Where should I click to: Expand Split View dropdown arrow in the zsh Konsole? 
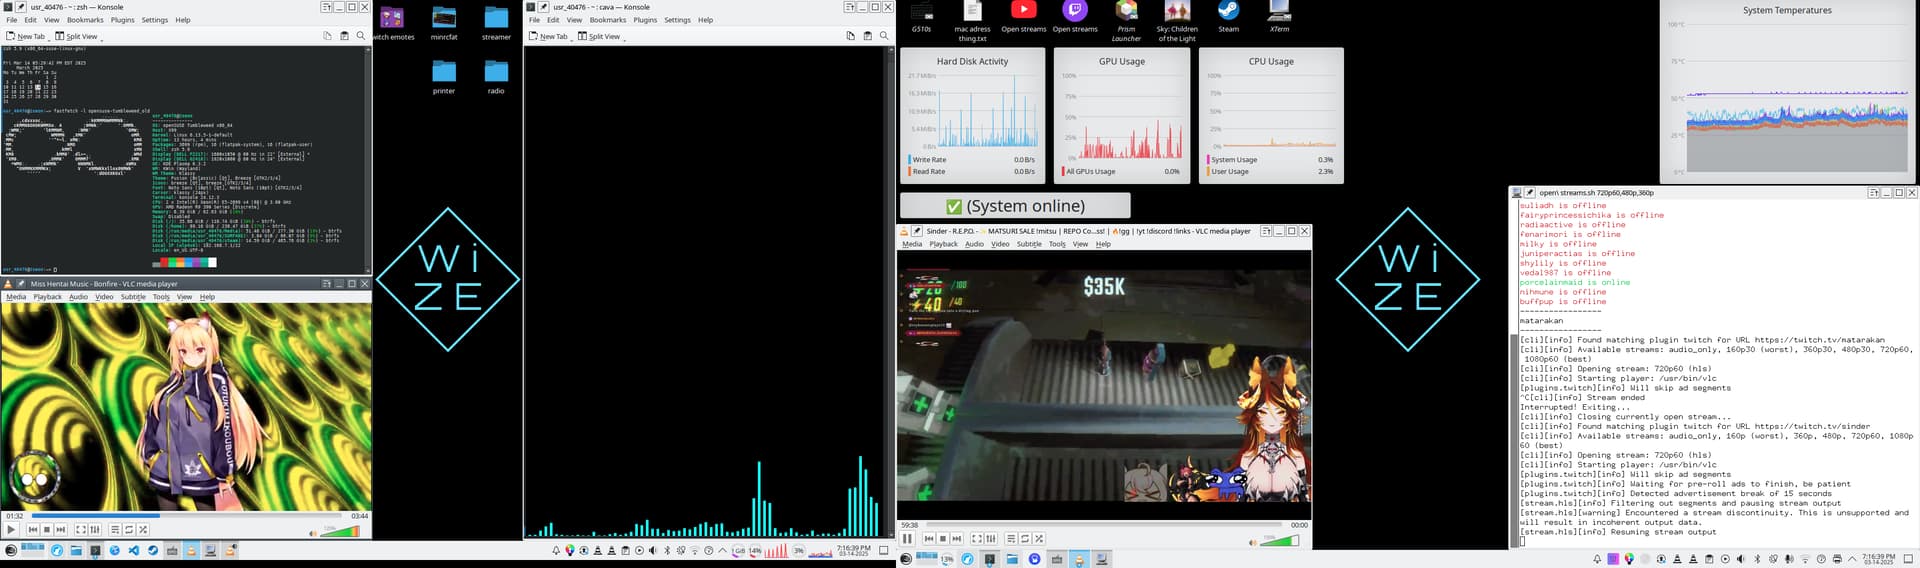point(102,39)
